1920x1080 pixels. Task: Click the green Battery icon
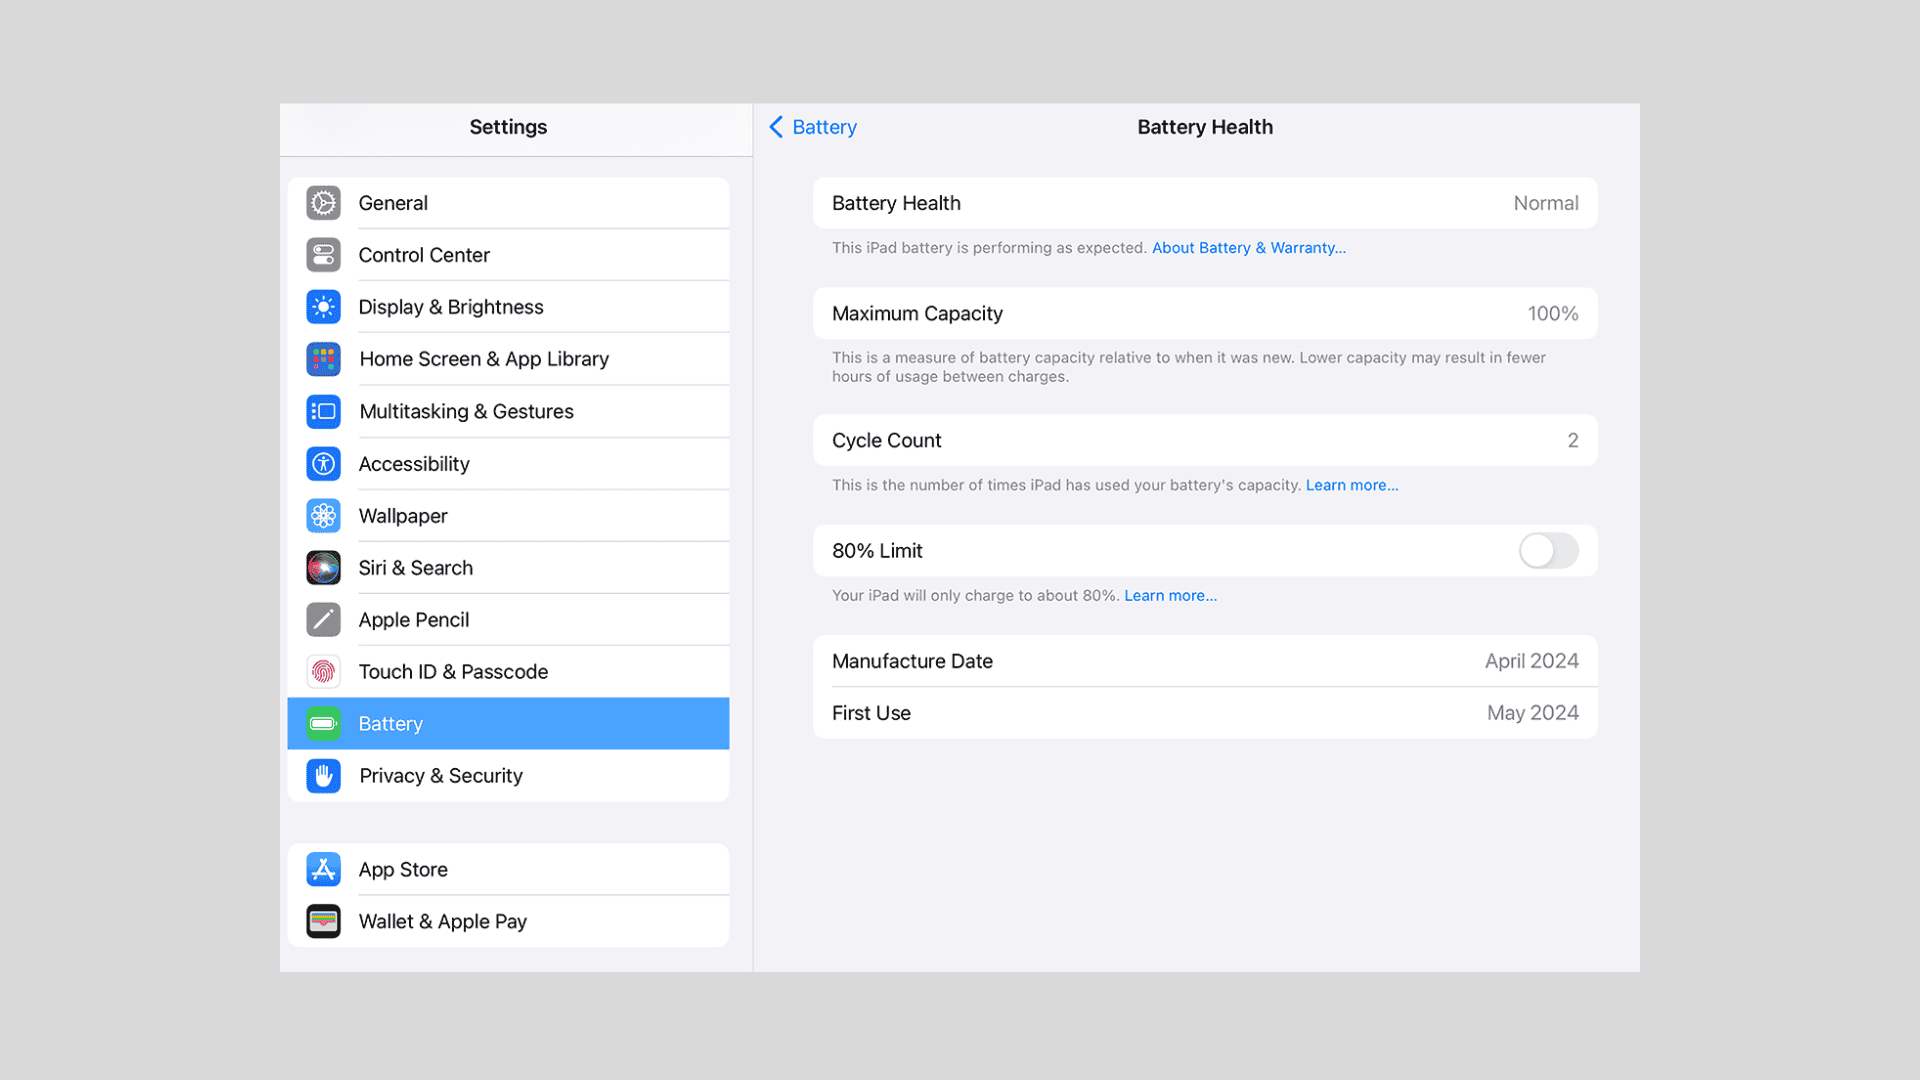pyautogui.click(x=323, y=724)
